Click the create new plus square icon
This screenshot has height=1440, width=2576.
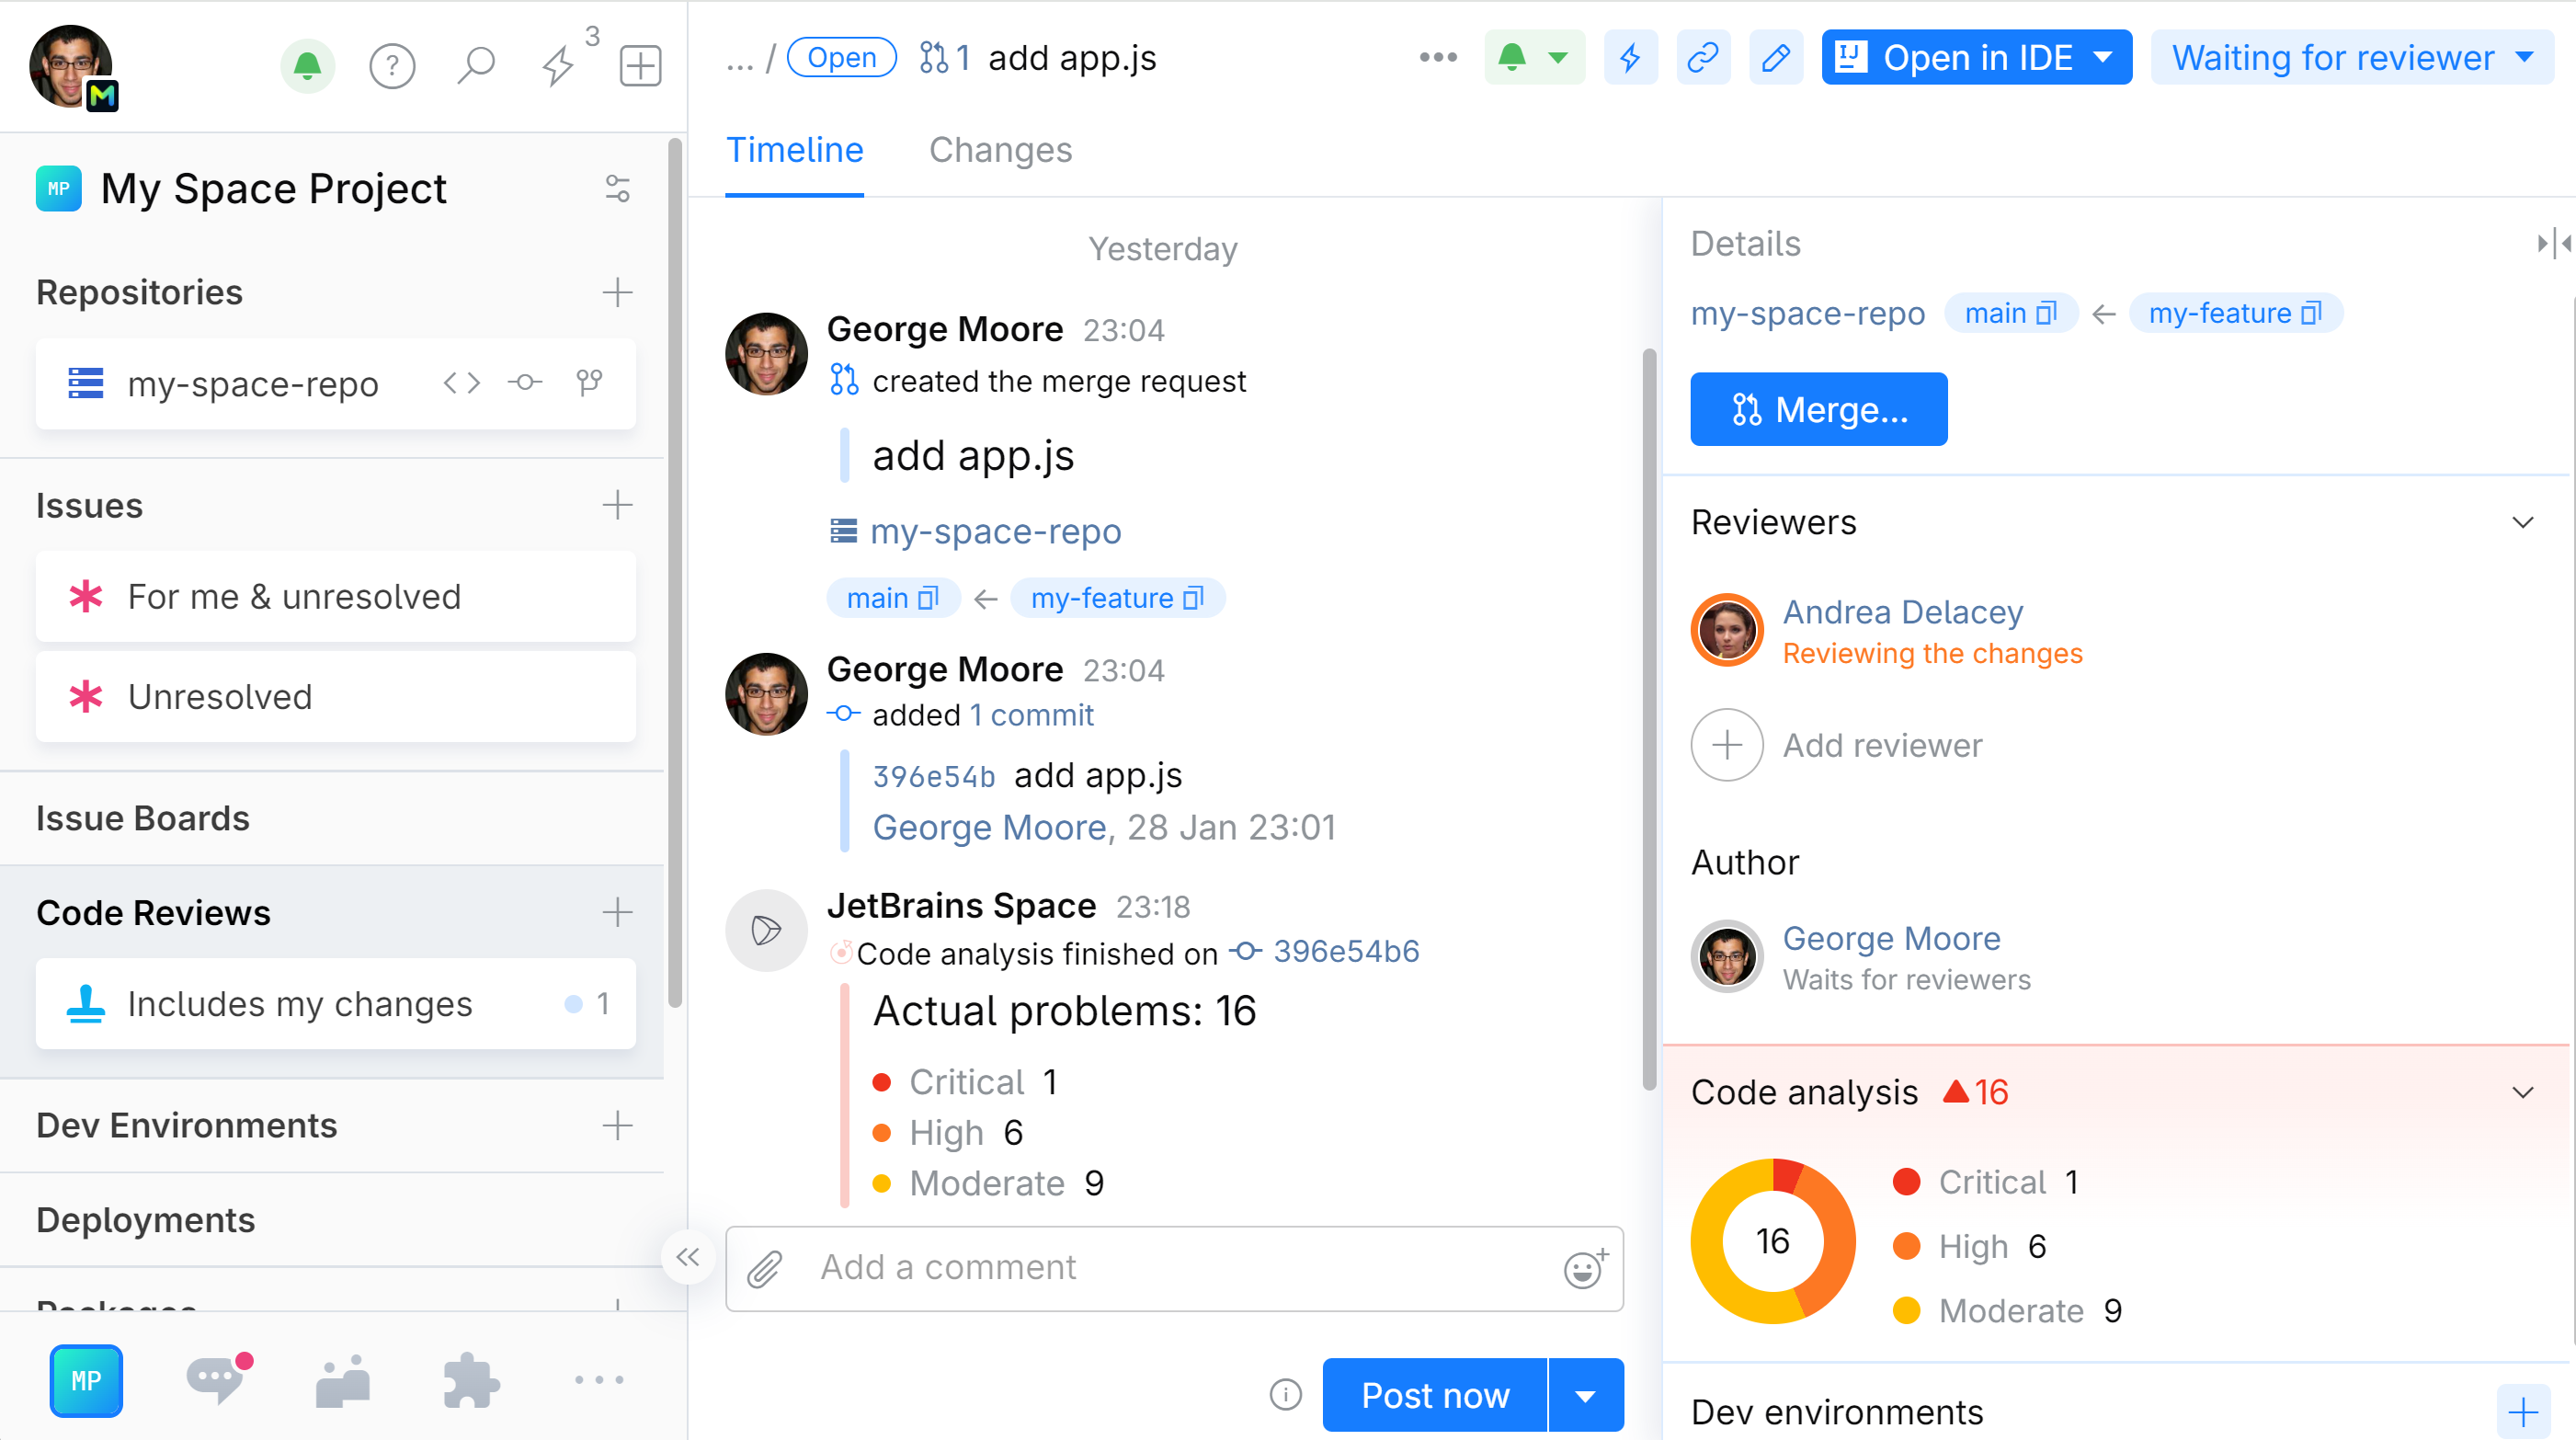640,66
